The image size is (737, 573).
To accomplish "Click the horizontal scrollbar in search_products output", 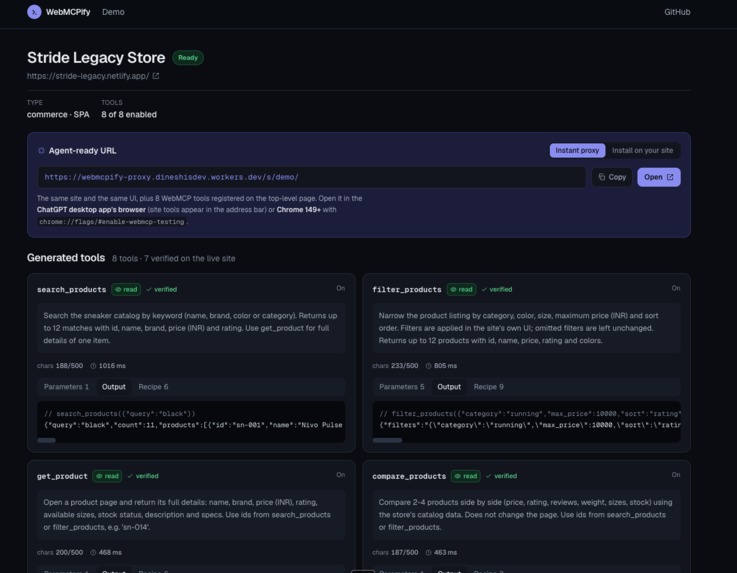I will (x=46, y=440).
